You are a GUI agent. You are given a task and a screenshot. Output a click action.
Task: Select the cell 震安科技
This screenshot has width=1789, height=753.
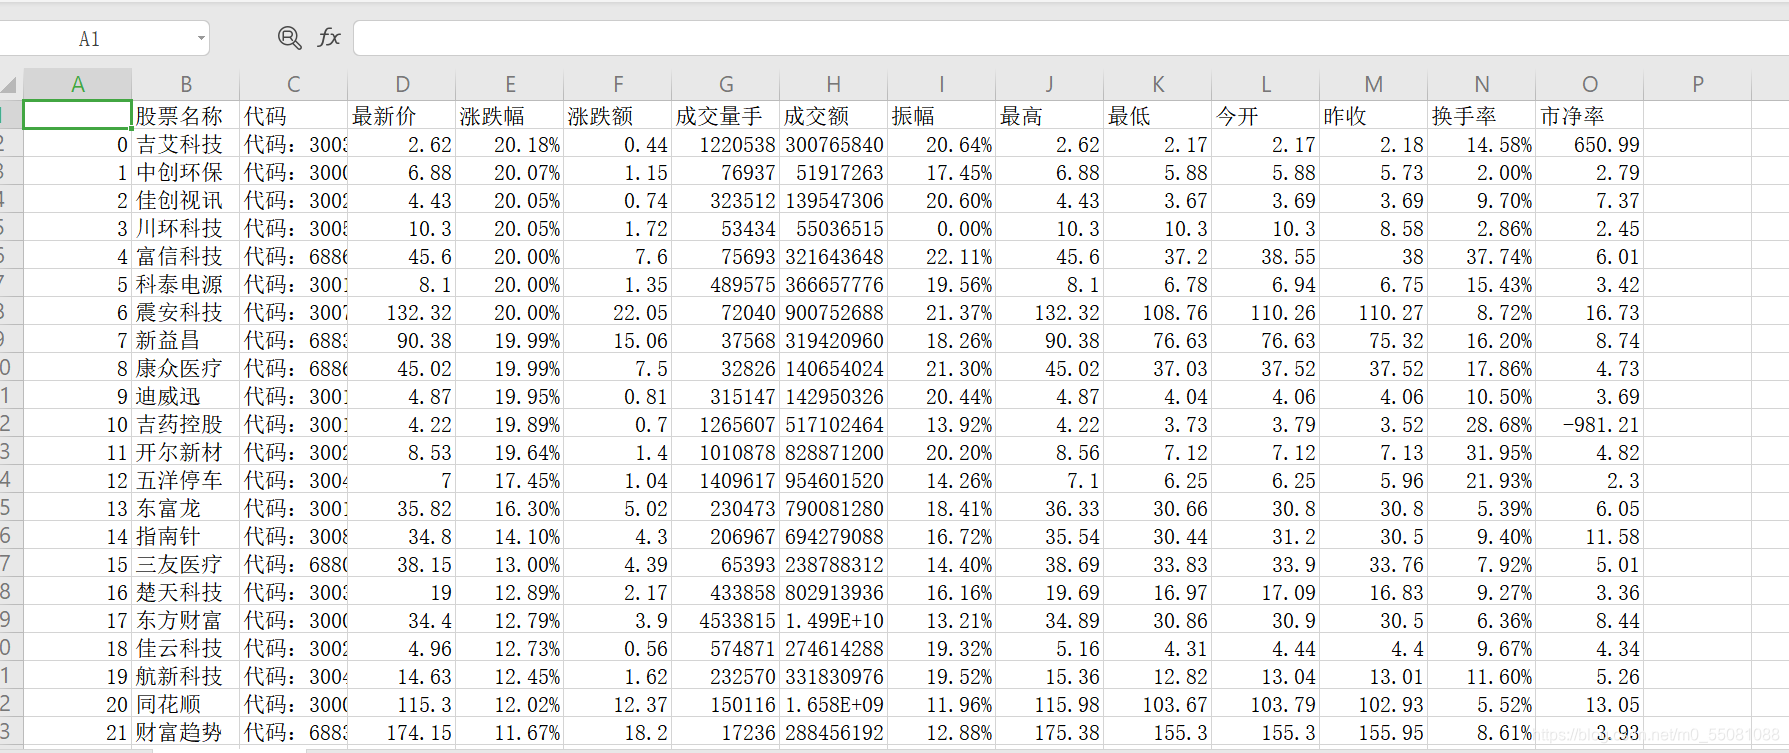click(x=186, y=312)
